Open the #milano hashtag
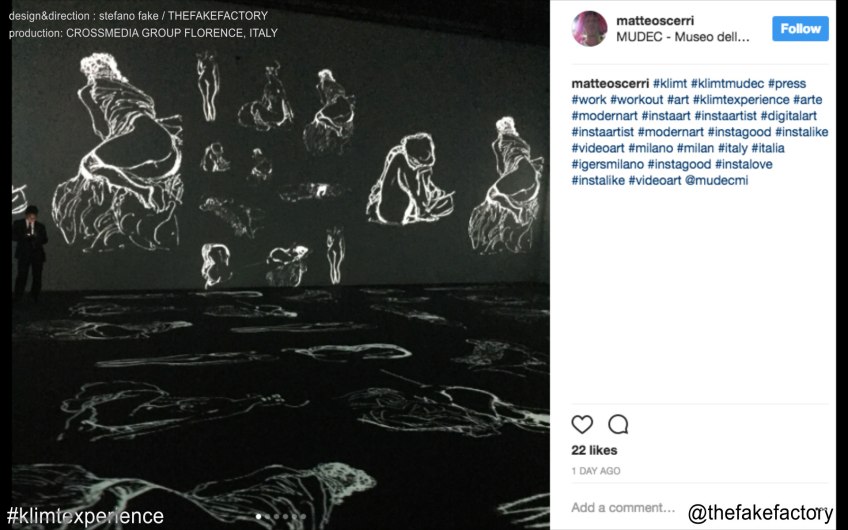The height and width of the screenshot is (530, 848). click(x=651, y=148)
